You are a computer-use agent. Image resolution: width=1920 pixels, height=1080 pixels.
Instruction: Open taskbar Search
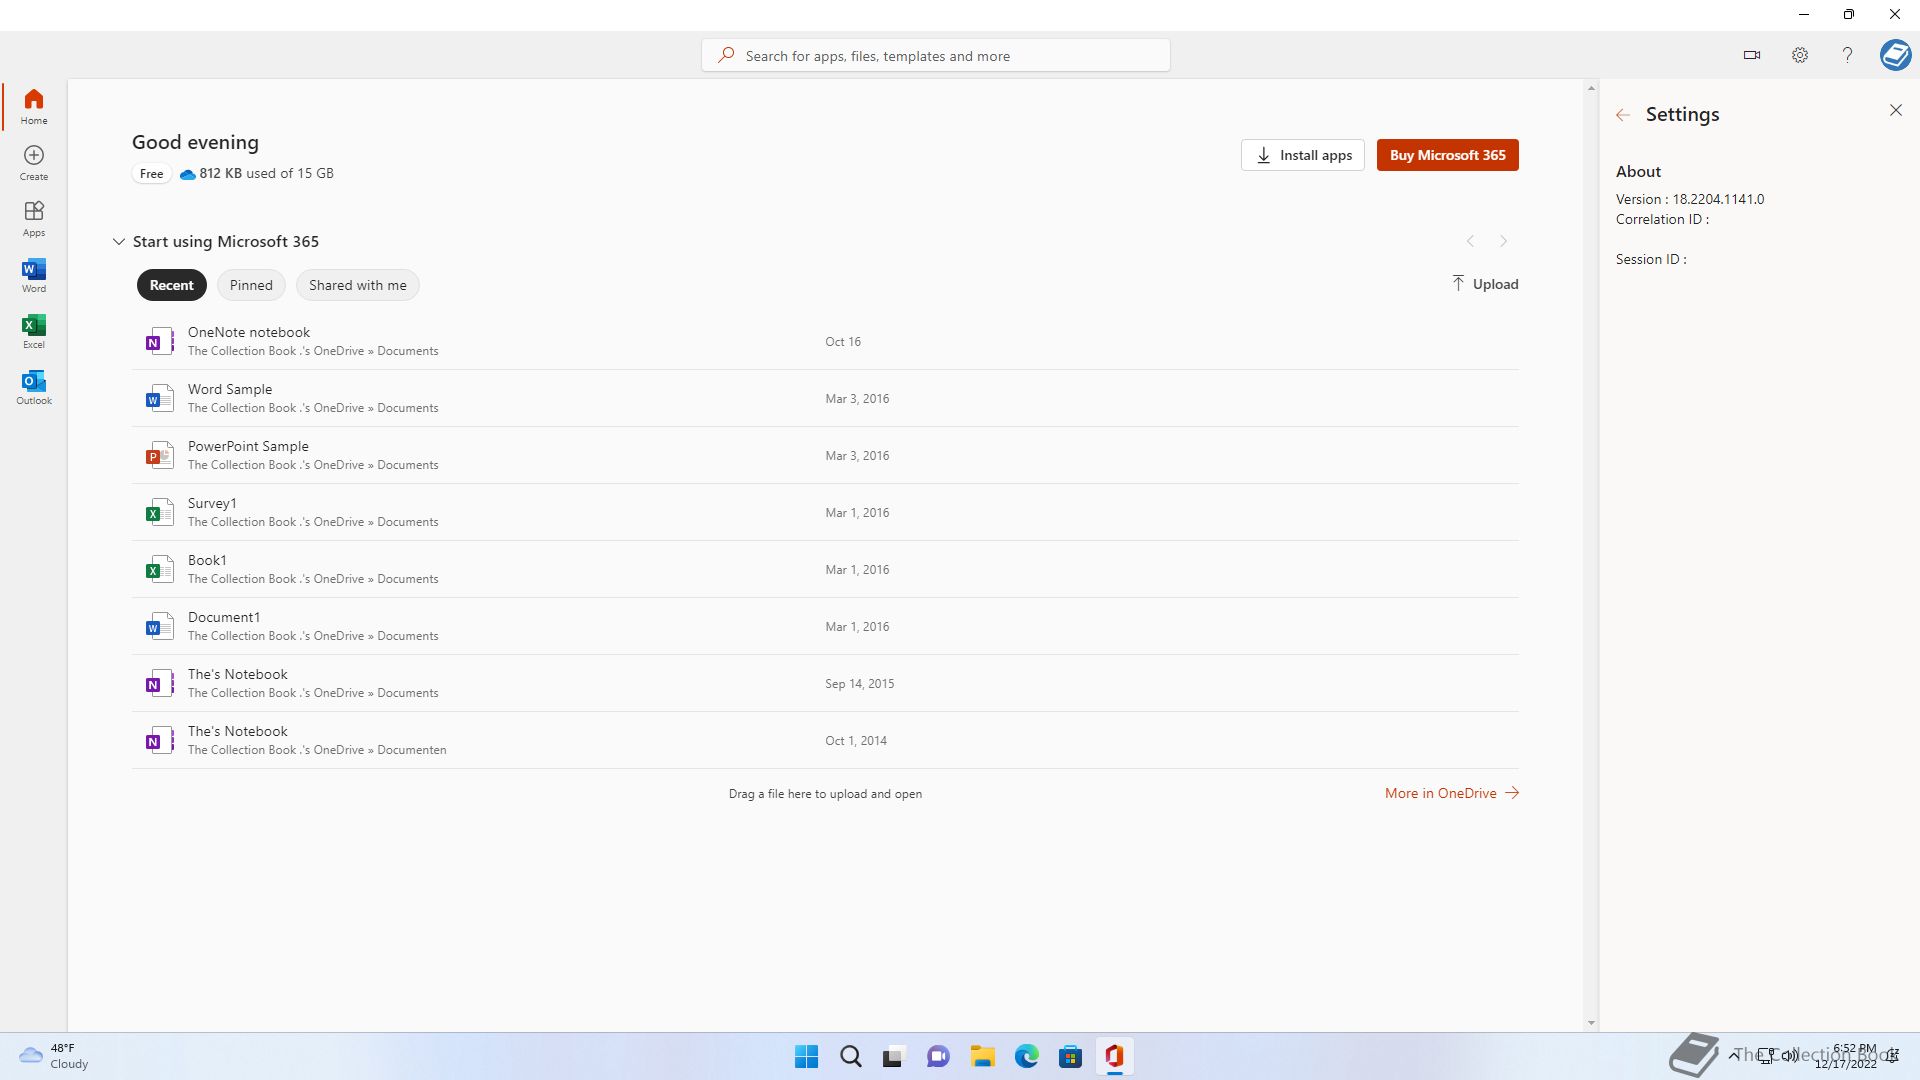coord(850,1056)
